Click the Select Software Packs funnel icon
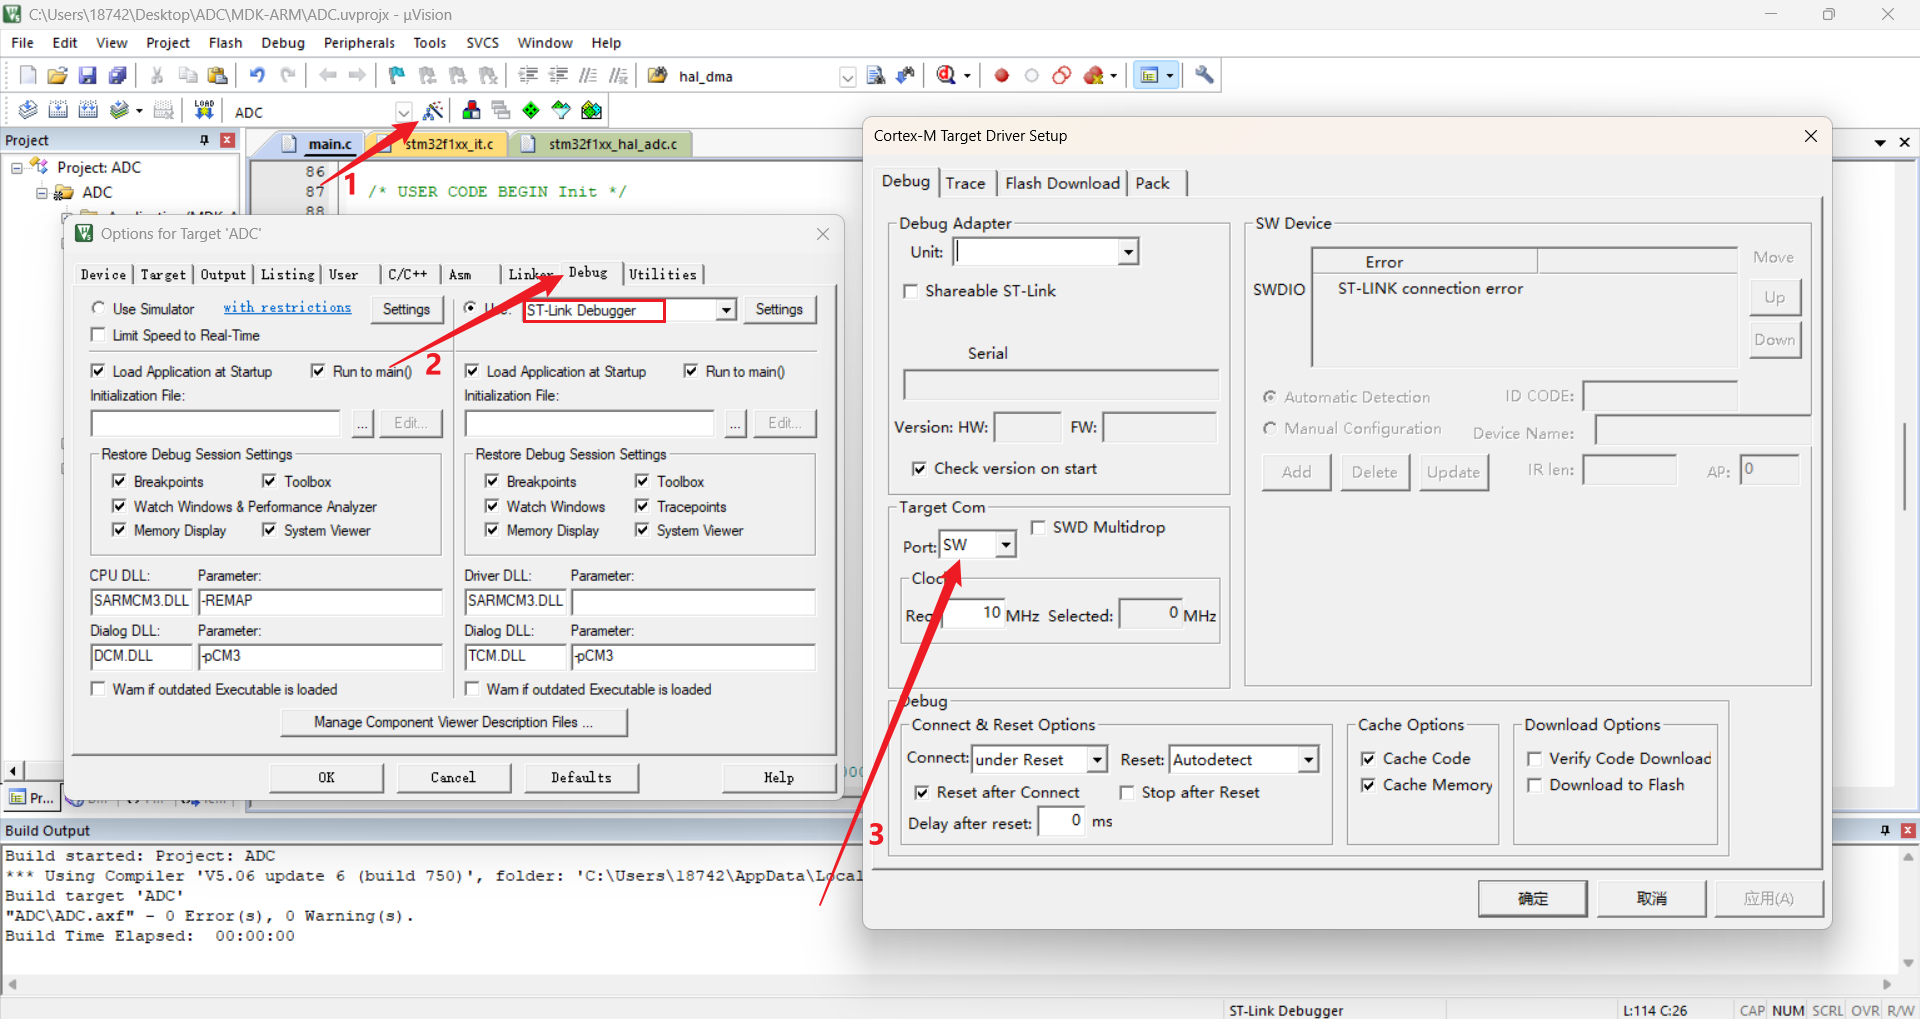 [x=561, y=110]
